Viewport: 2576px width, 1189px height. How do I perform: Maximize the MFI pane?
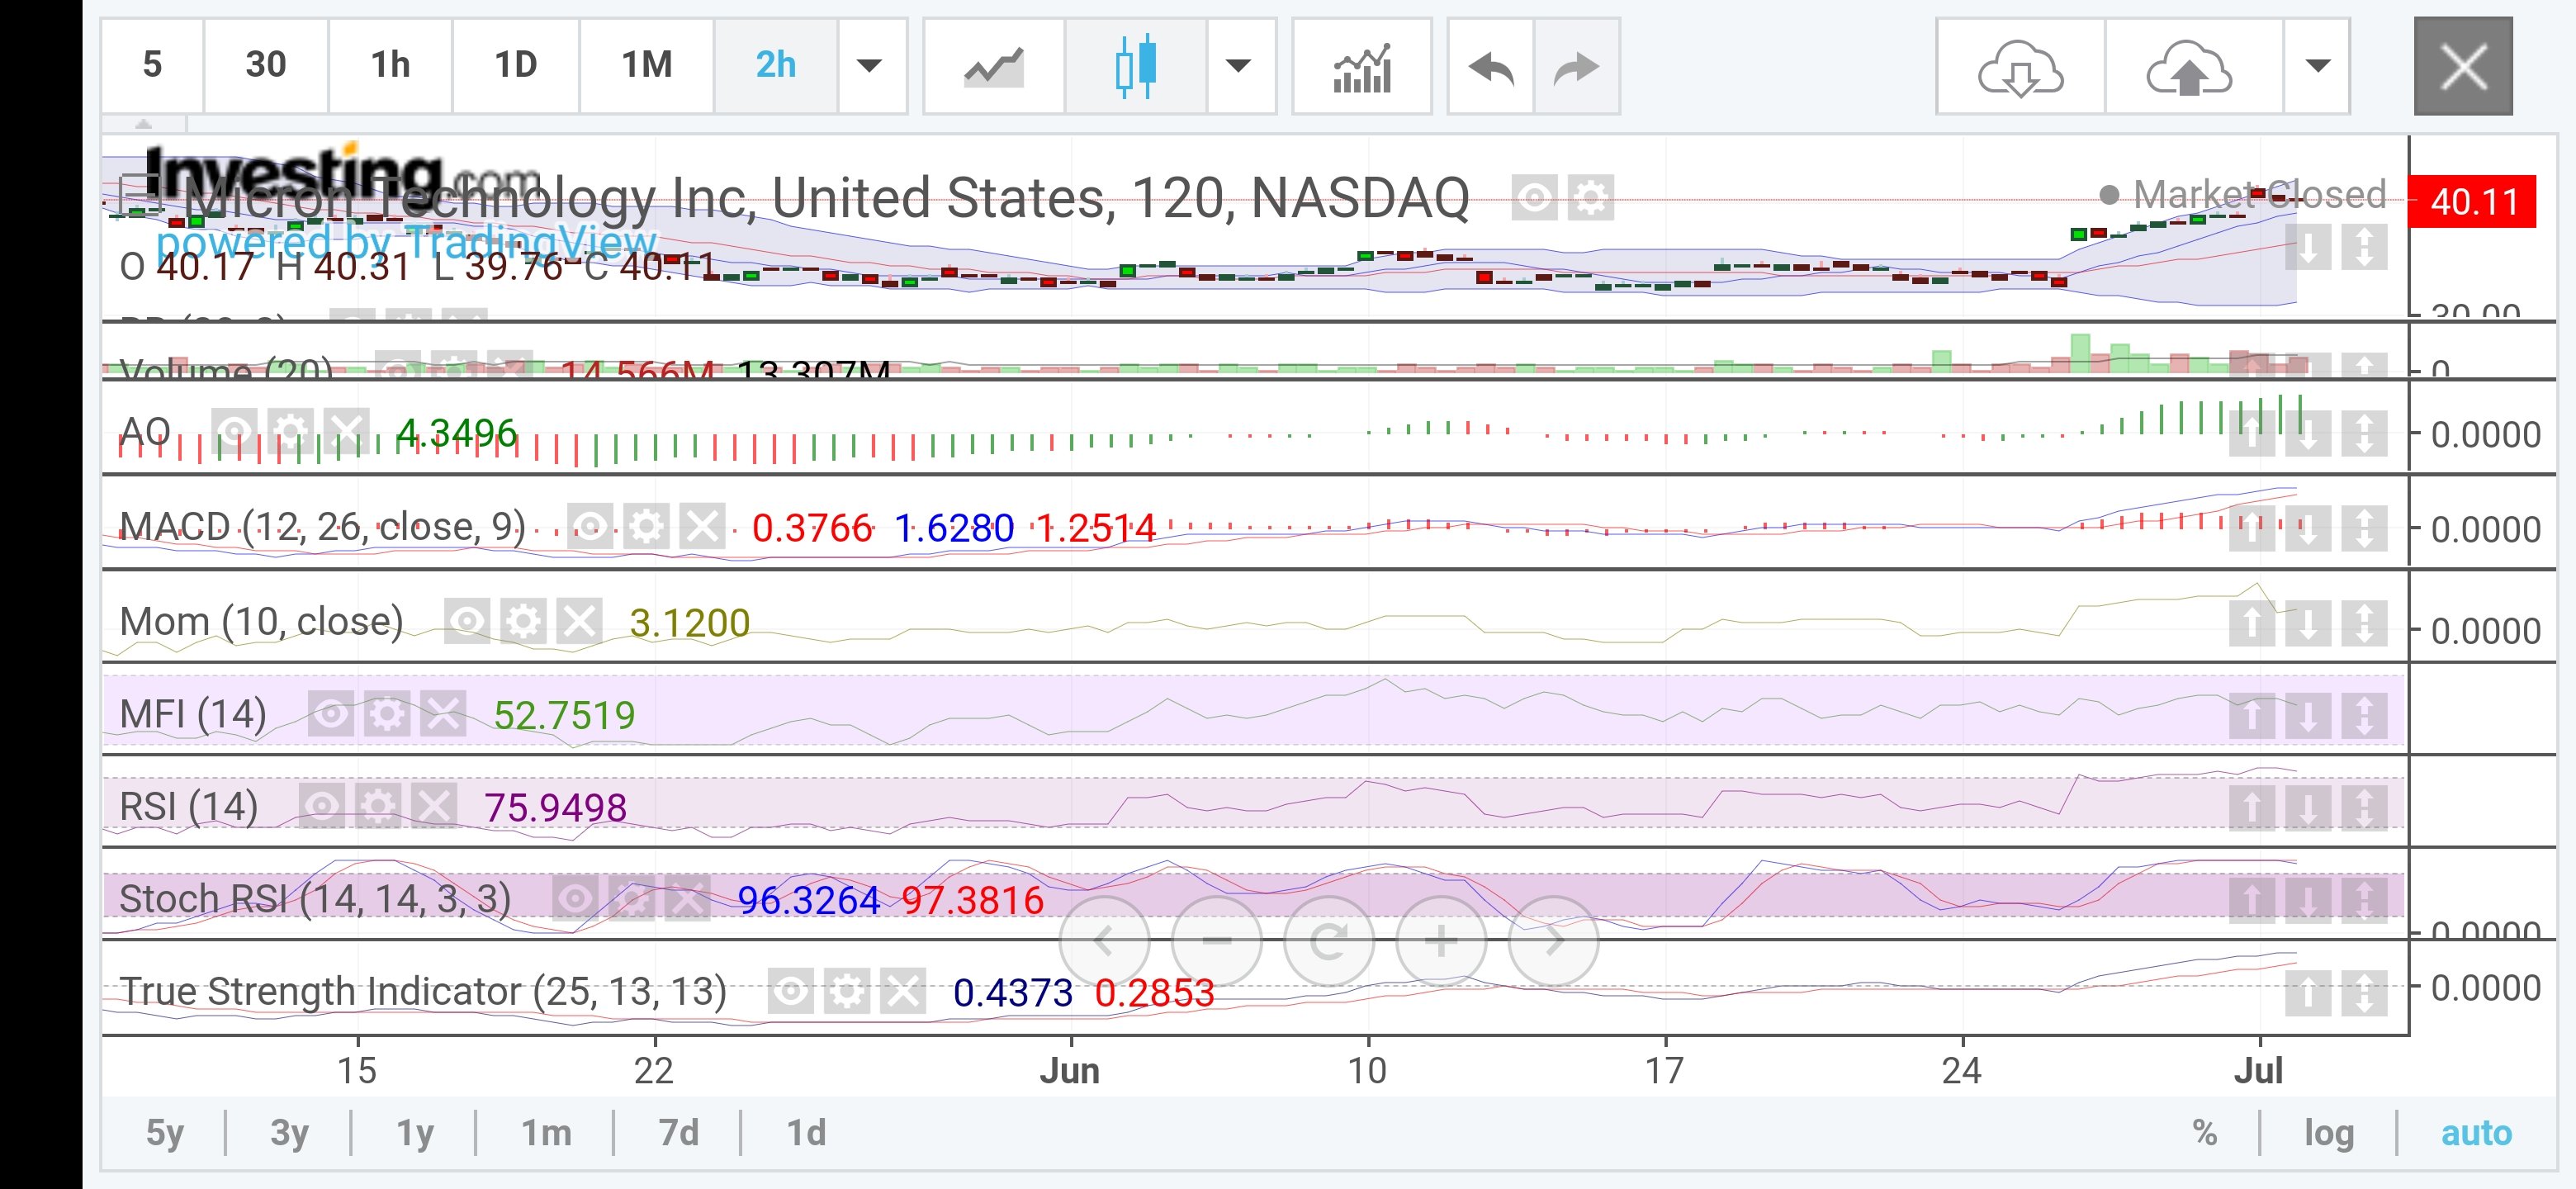[2364, 716]
